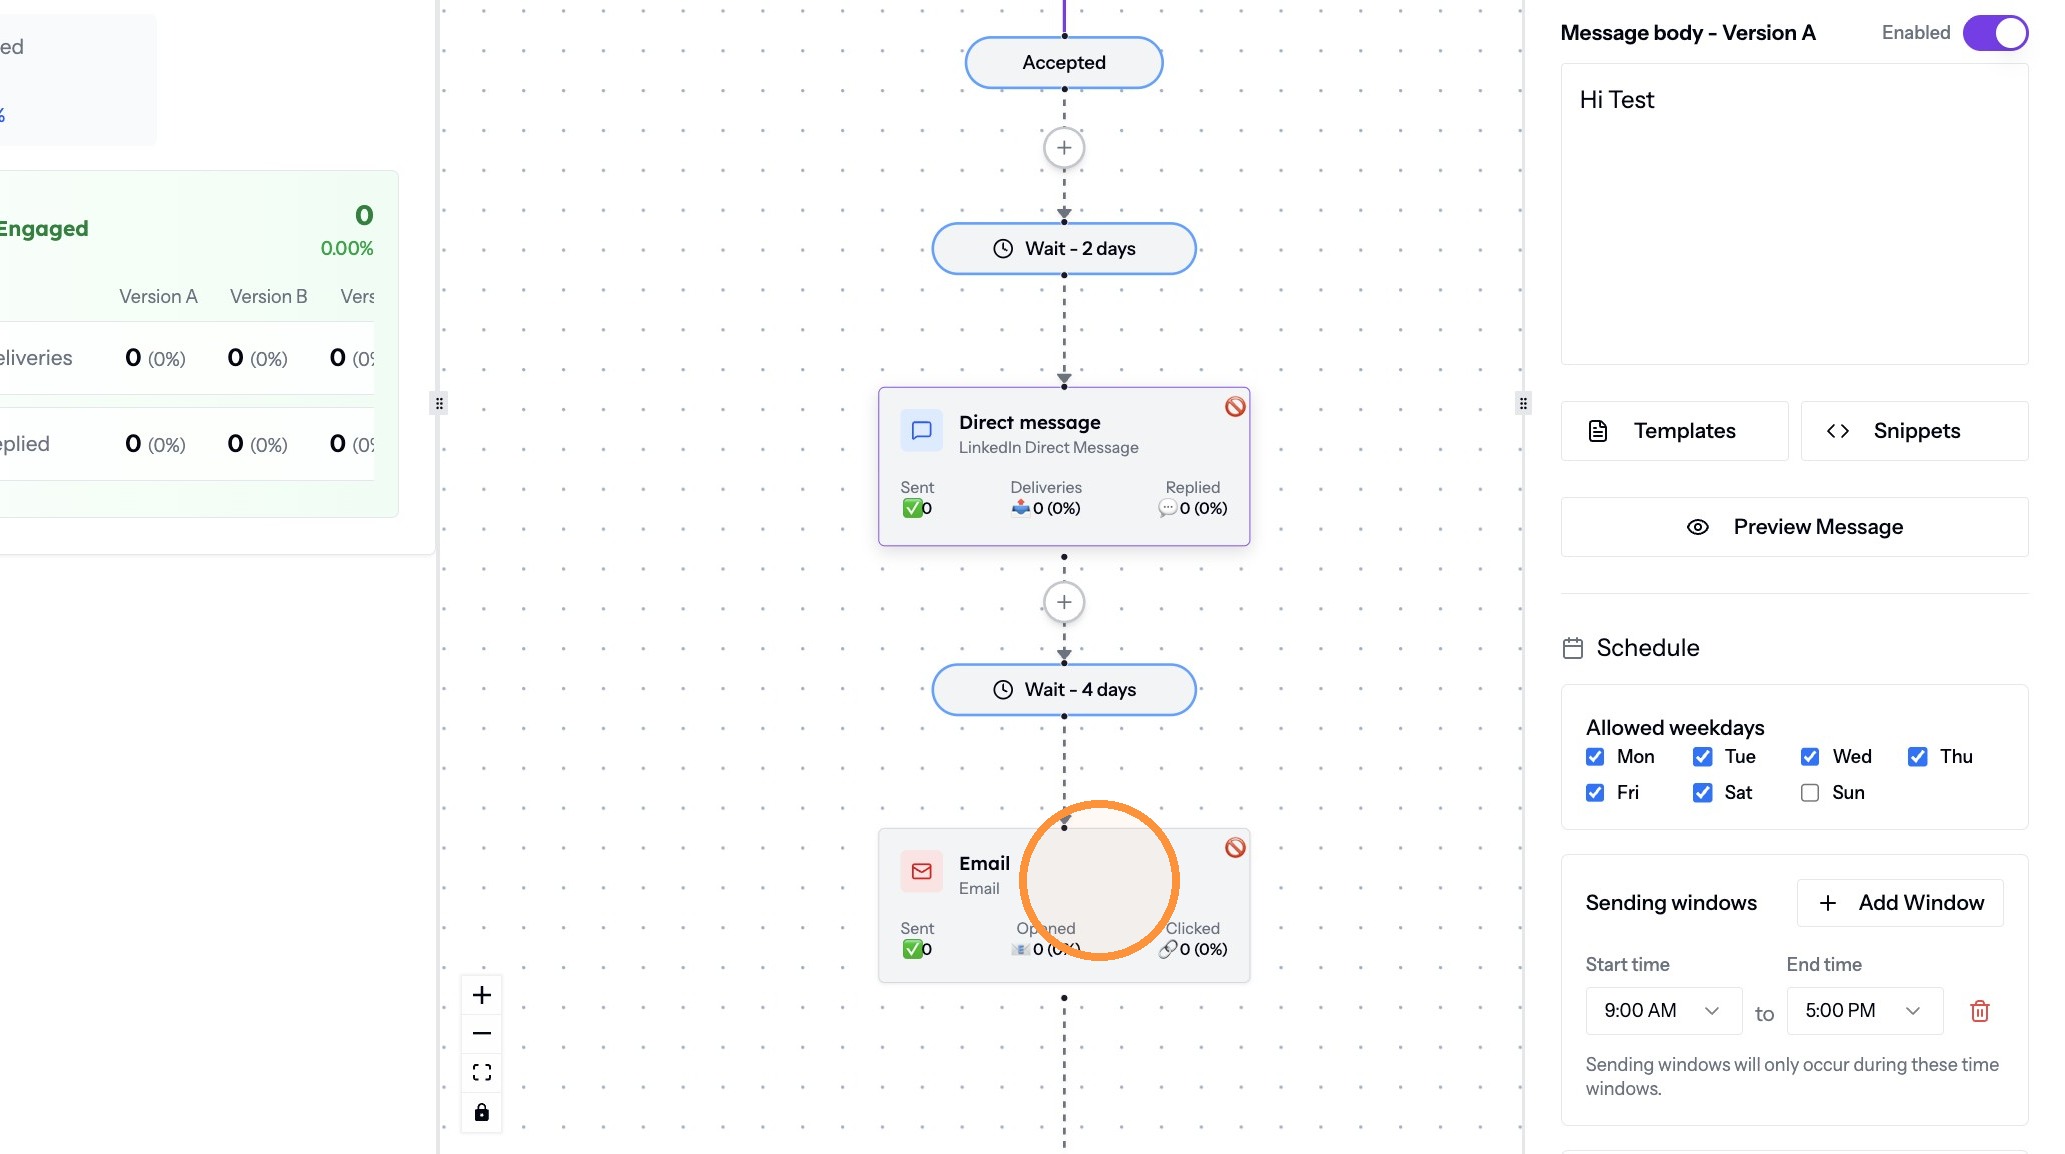Viewport: 2065px width, 1154px height.
Task: Uncheck the Tue weekday
Action: [x=1702, y=757]
